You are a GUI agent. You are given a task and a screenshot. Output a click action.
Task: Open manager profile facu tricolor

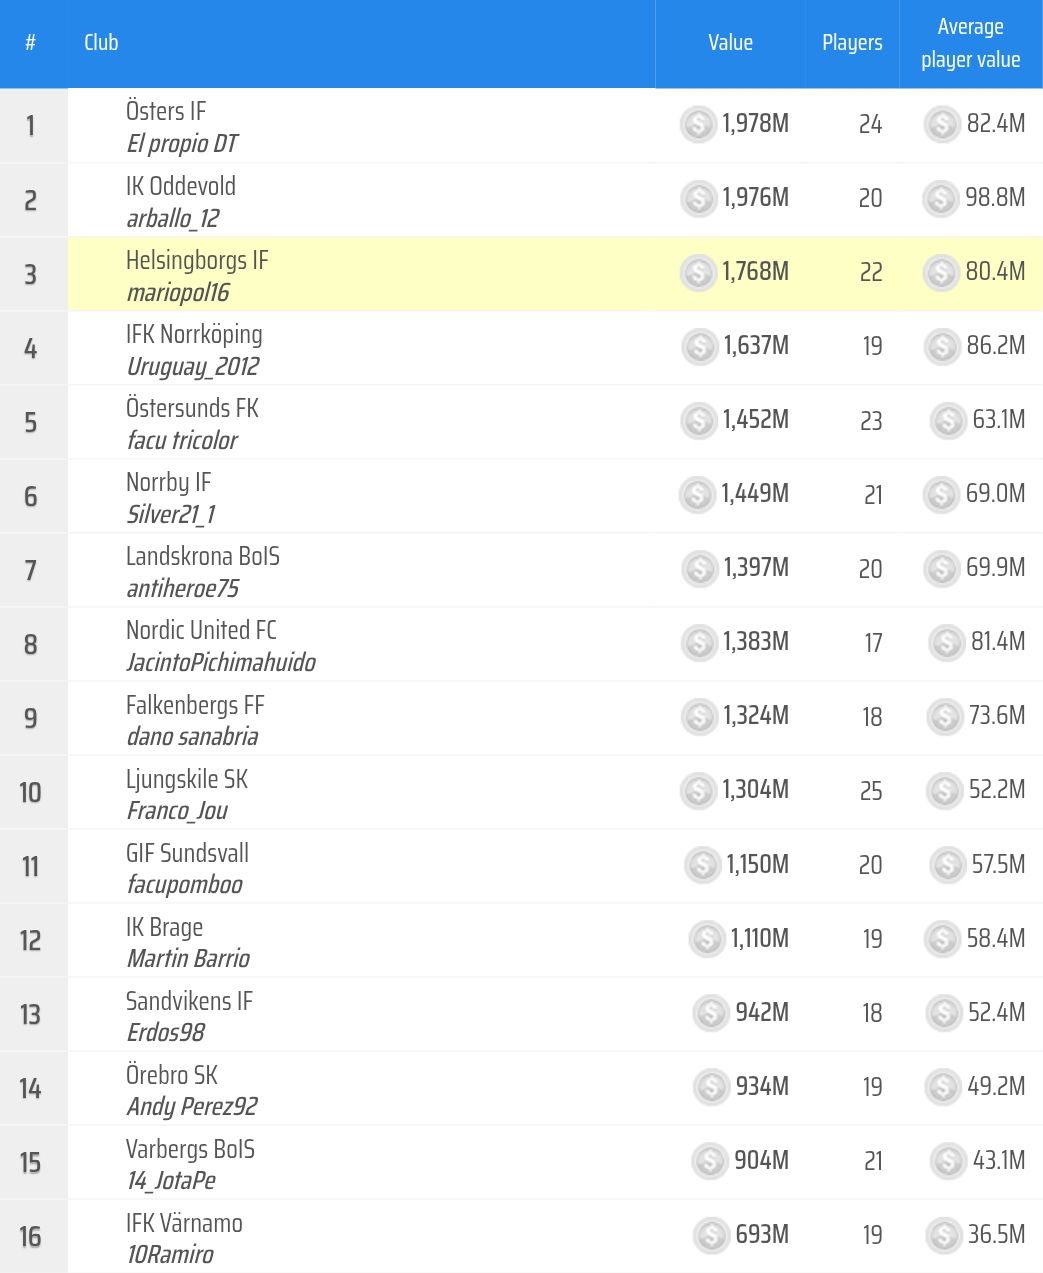pos(182,440)
